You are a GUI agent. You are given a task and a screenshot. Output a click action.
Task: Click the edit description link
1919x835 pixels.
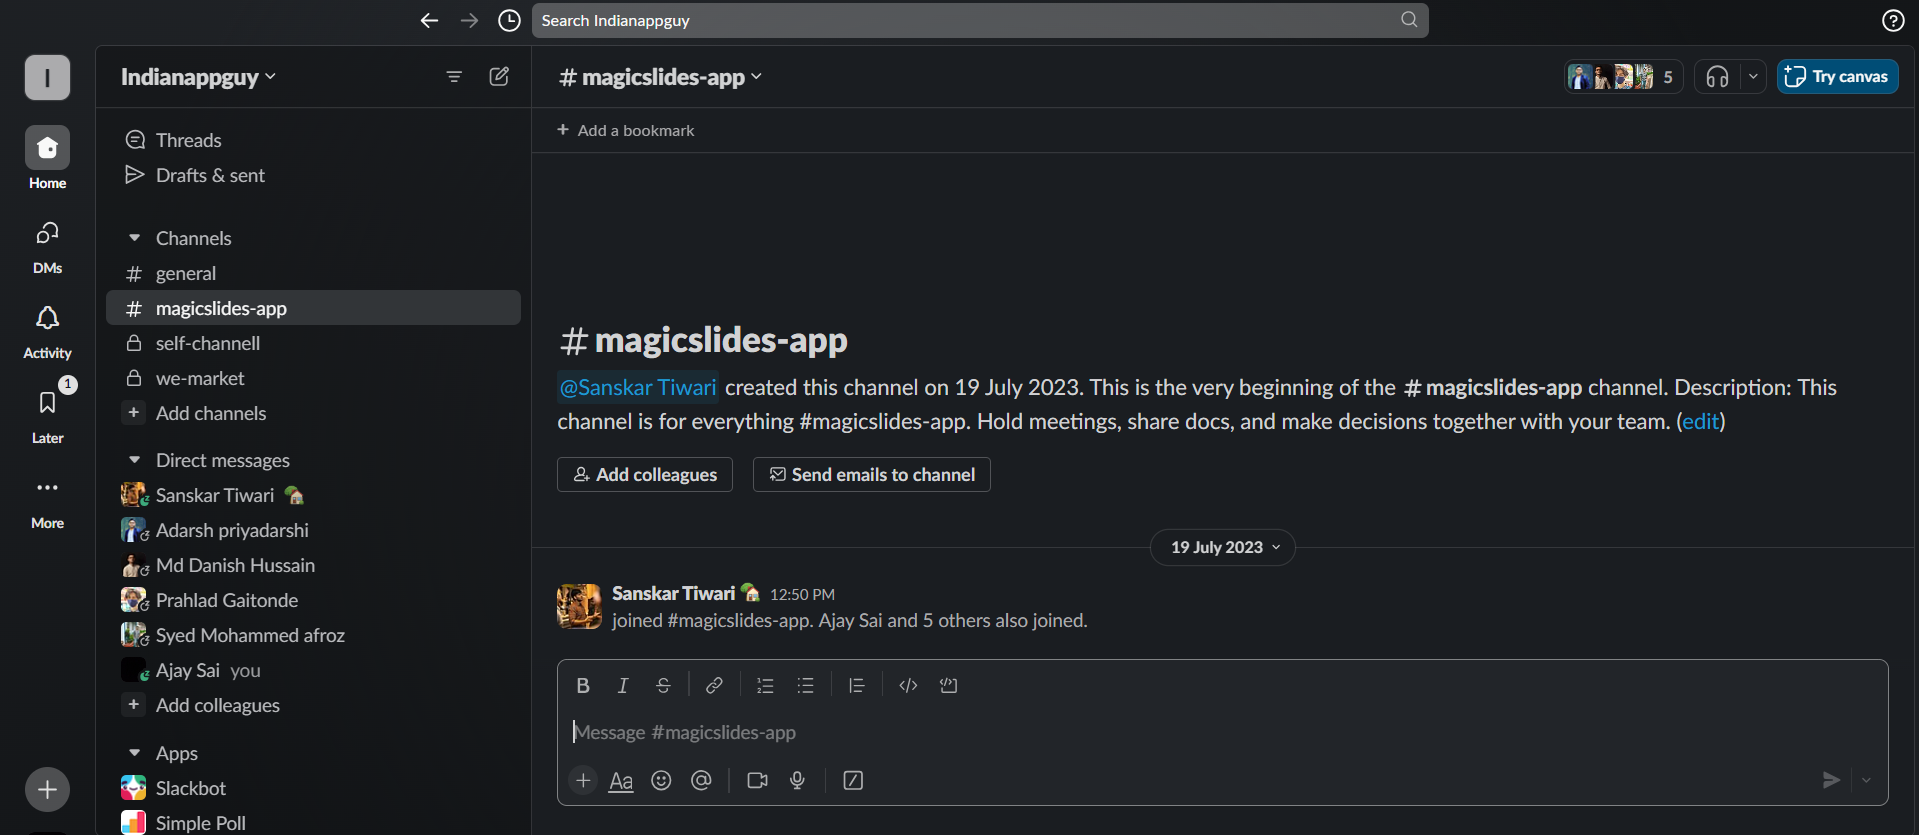(x=1700, y=421)
